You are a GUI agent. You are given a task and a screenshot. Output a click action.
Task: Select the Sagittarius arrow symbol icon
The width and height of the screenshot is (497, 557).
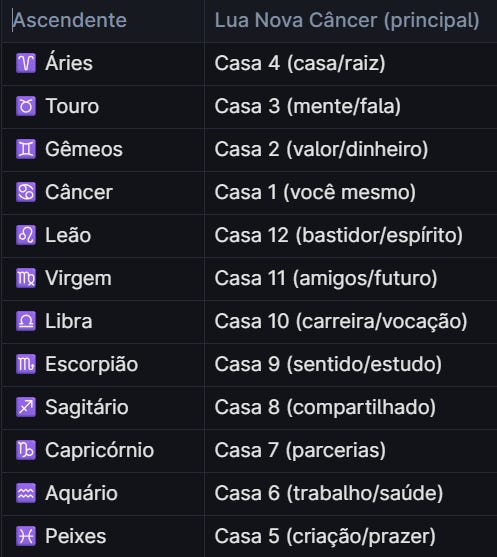[26, 407]
